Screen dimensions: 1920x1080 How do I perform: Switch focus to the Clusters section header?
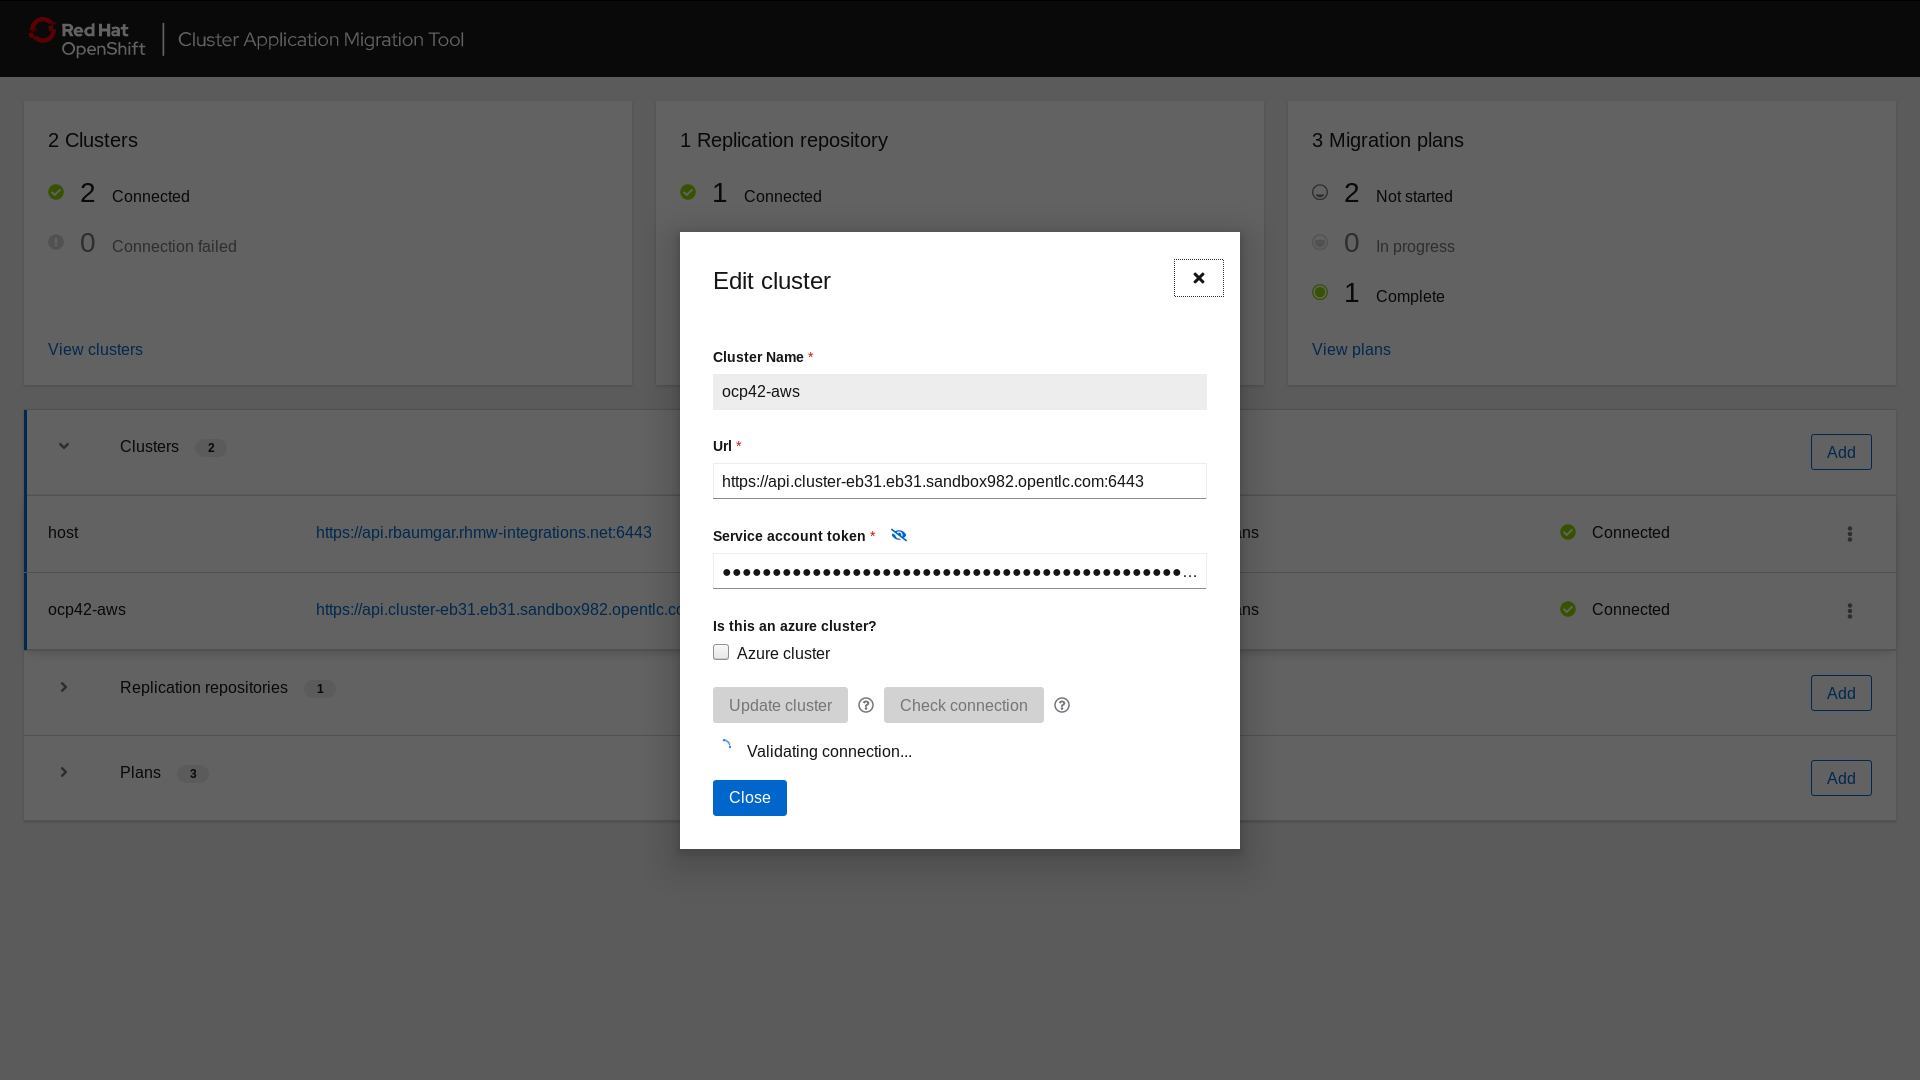149,446
